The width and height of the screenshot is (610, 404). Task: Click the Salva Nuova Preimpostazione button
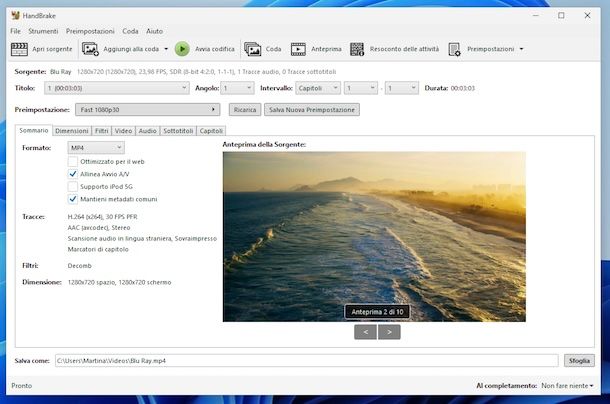[x=310, y=109]
